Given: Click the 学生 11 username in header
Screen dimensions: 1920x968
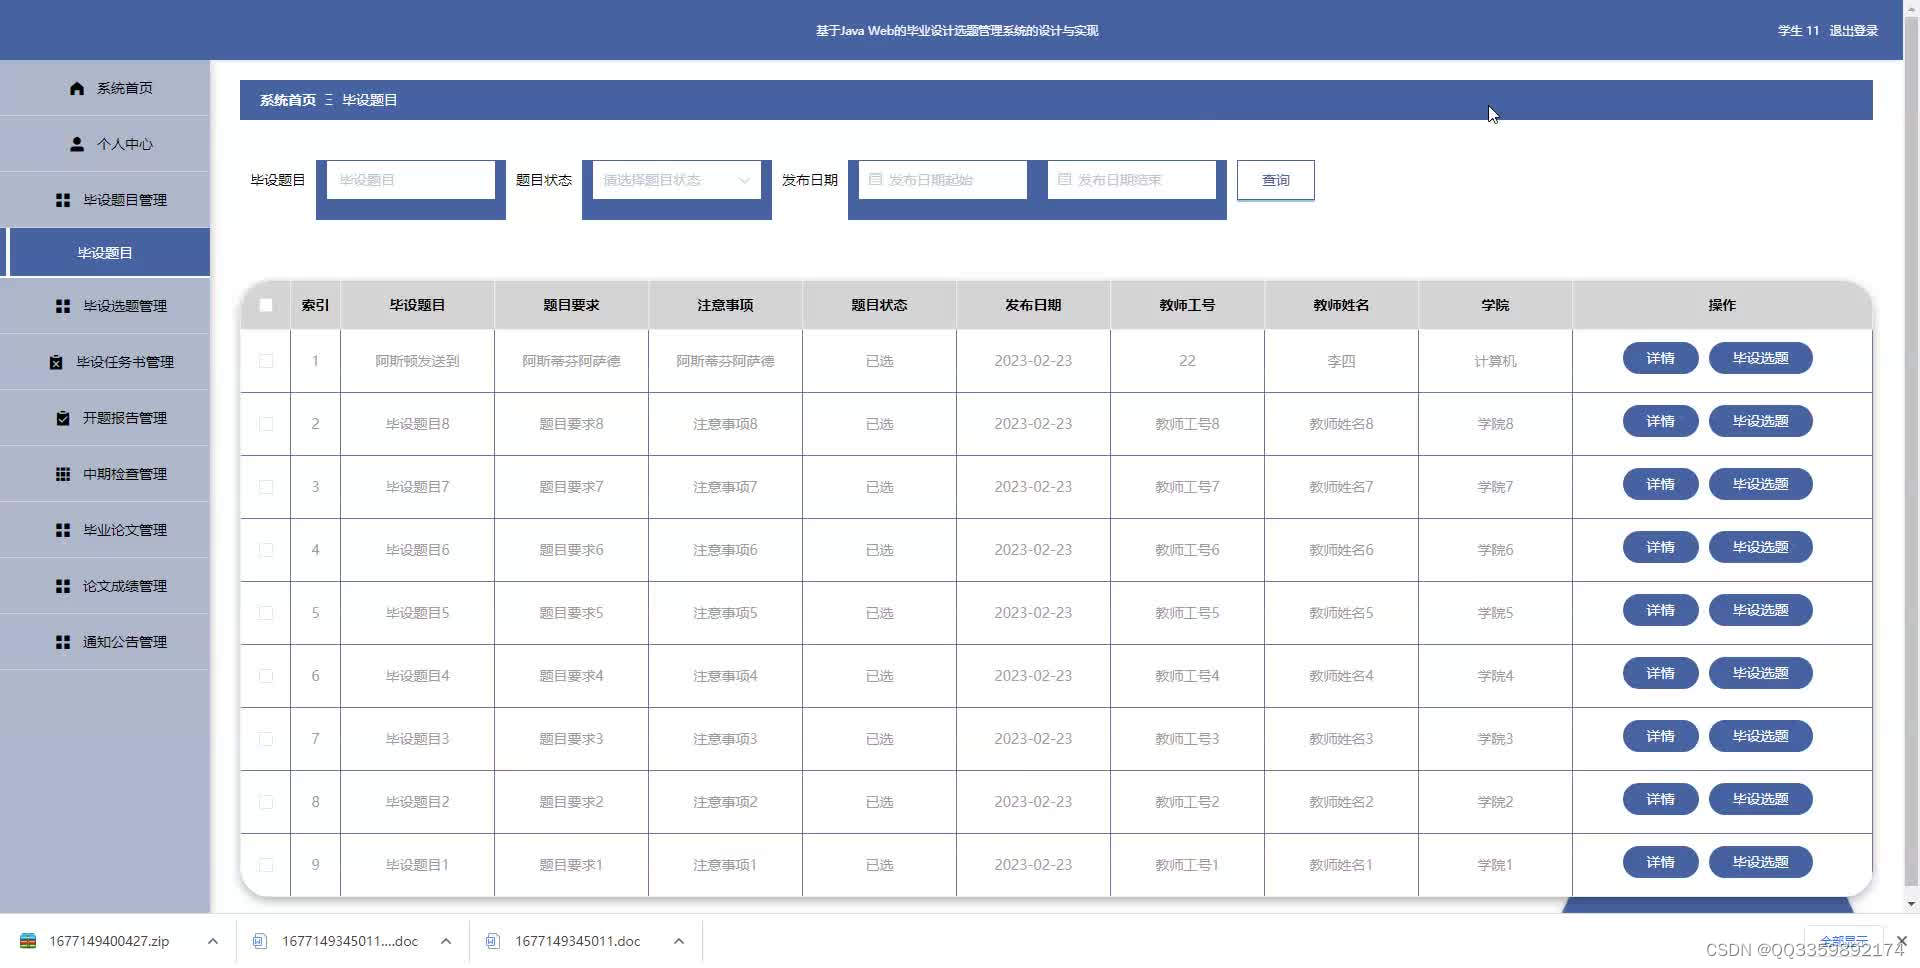Looking at the screenshot, I should (1798, 31).
